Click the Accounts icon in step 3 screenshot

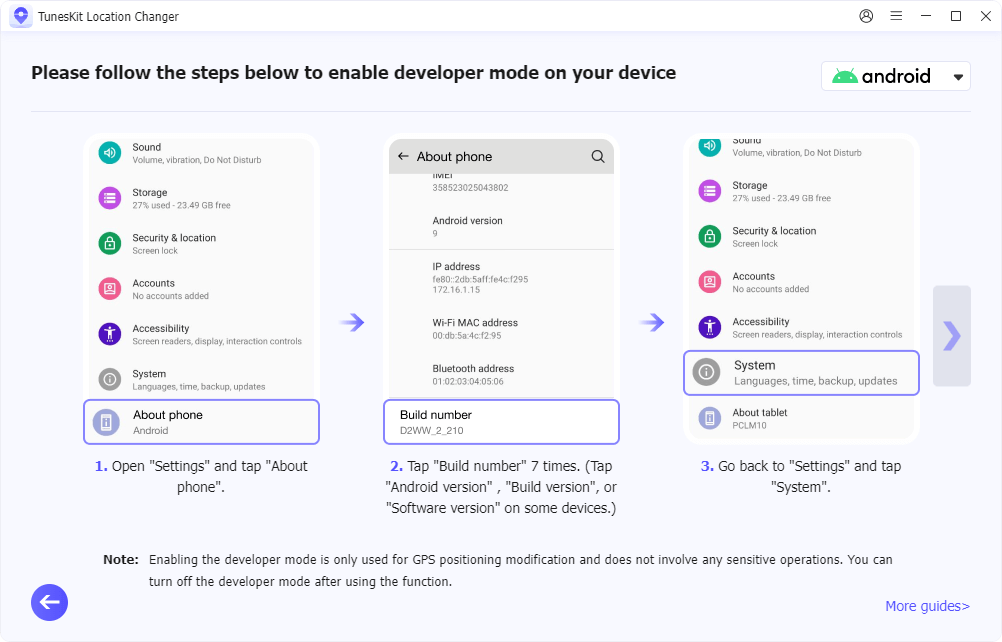click(710, 282)
